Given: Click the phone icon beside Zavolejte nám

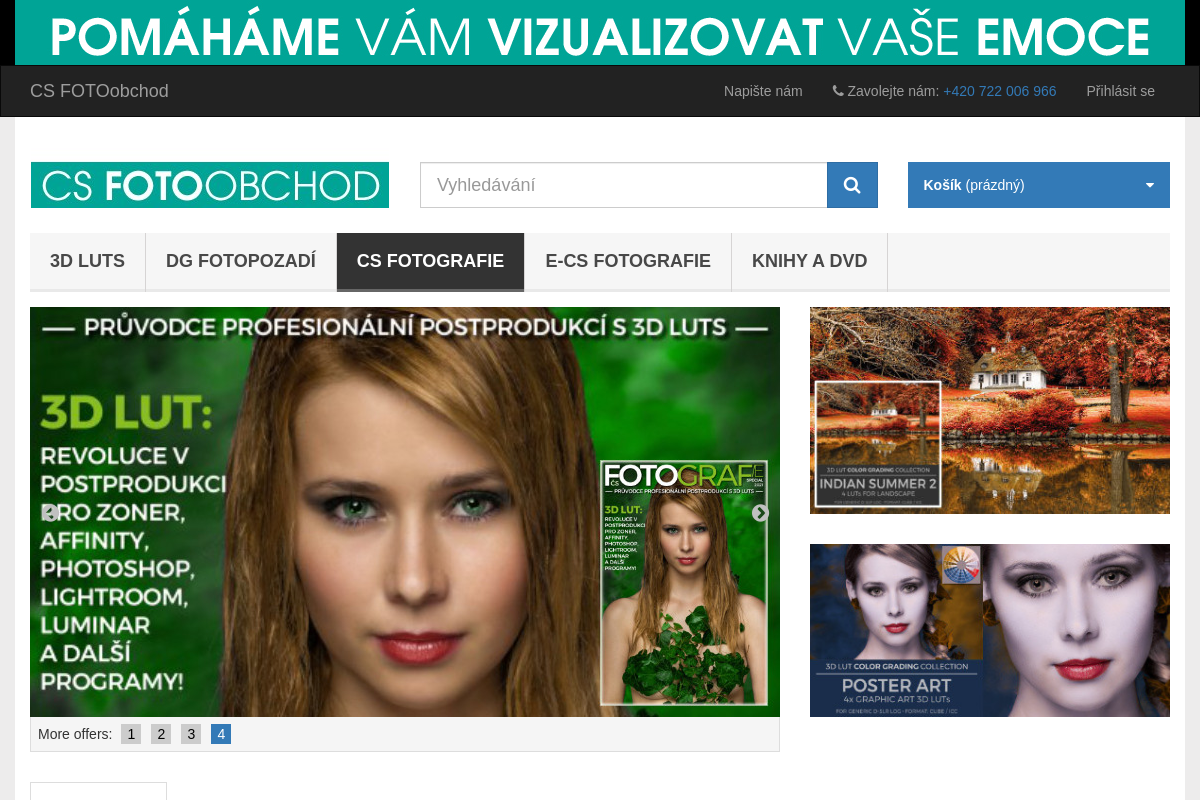Looking at the screenshot, I should pos(838,91).
